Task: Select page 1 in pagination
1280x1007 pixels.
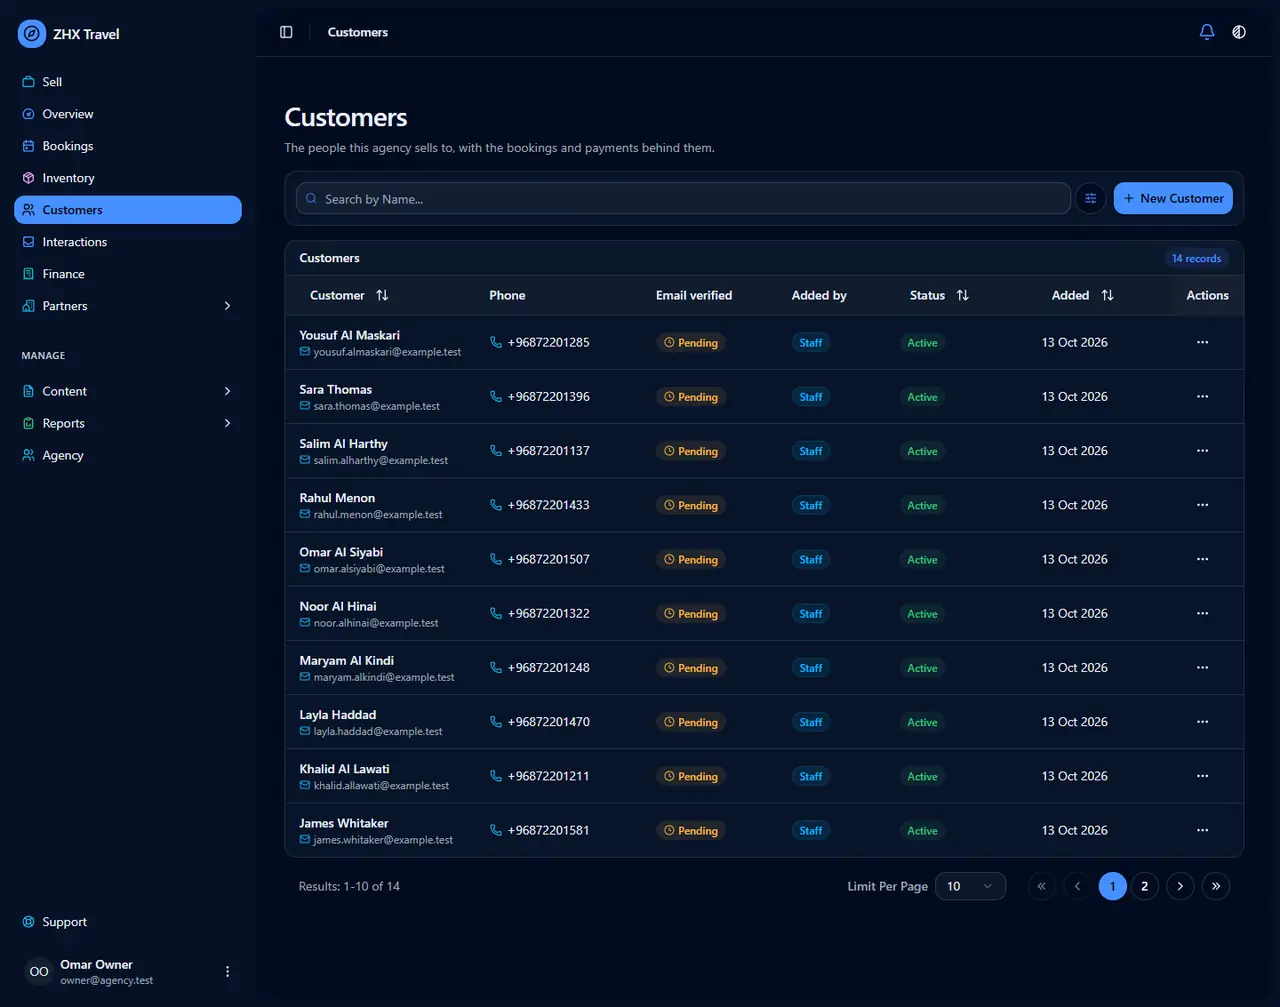Action: point(1112,886)
